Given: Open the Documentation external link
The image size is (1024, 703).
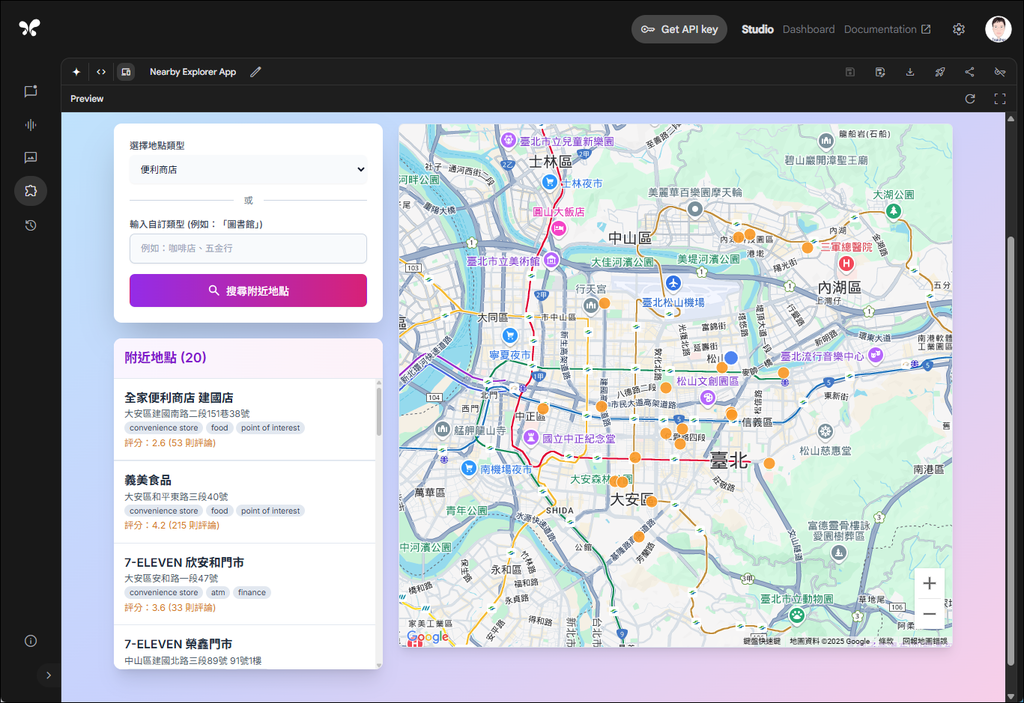Looking at the screenshot, I should pyautogui.click(x=887, y=29).
